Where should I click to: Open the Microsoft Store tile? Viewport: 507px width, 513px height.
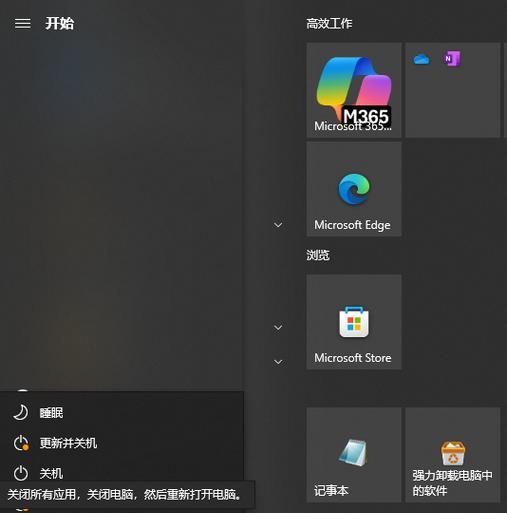pyautogui.click(x=354, y=322)
